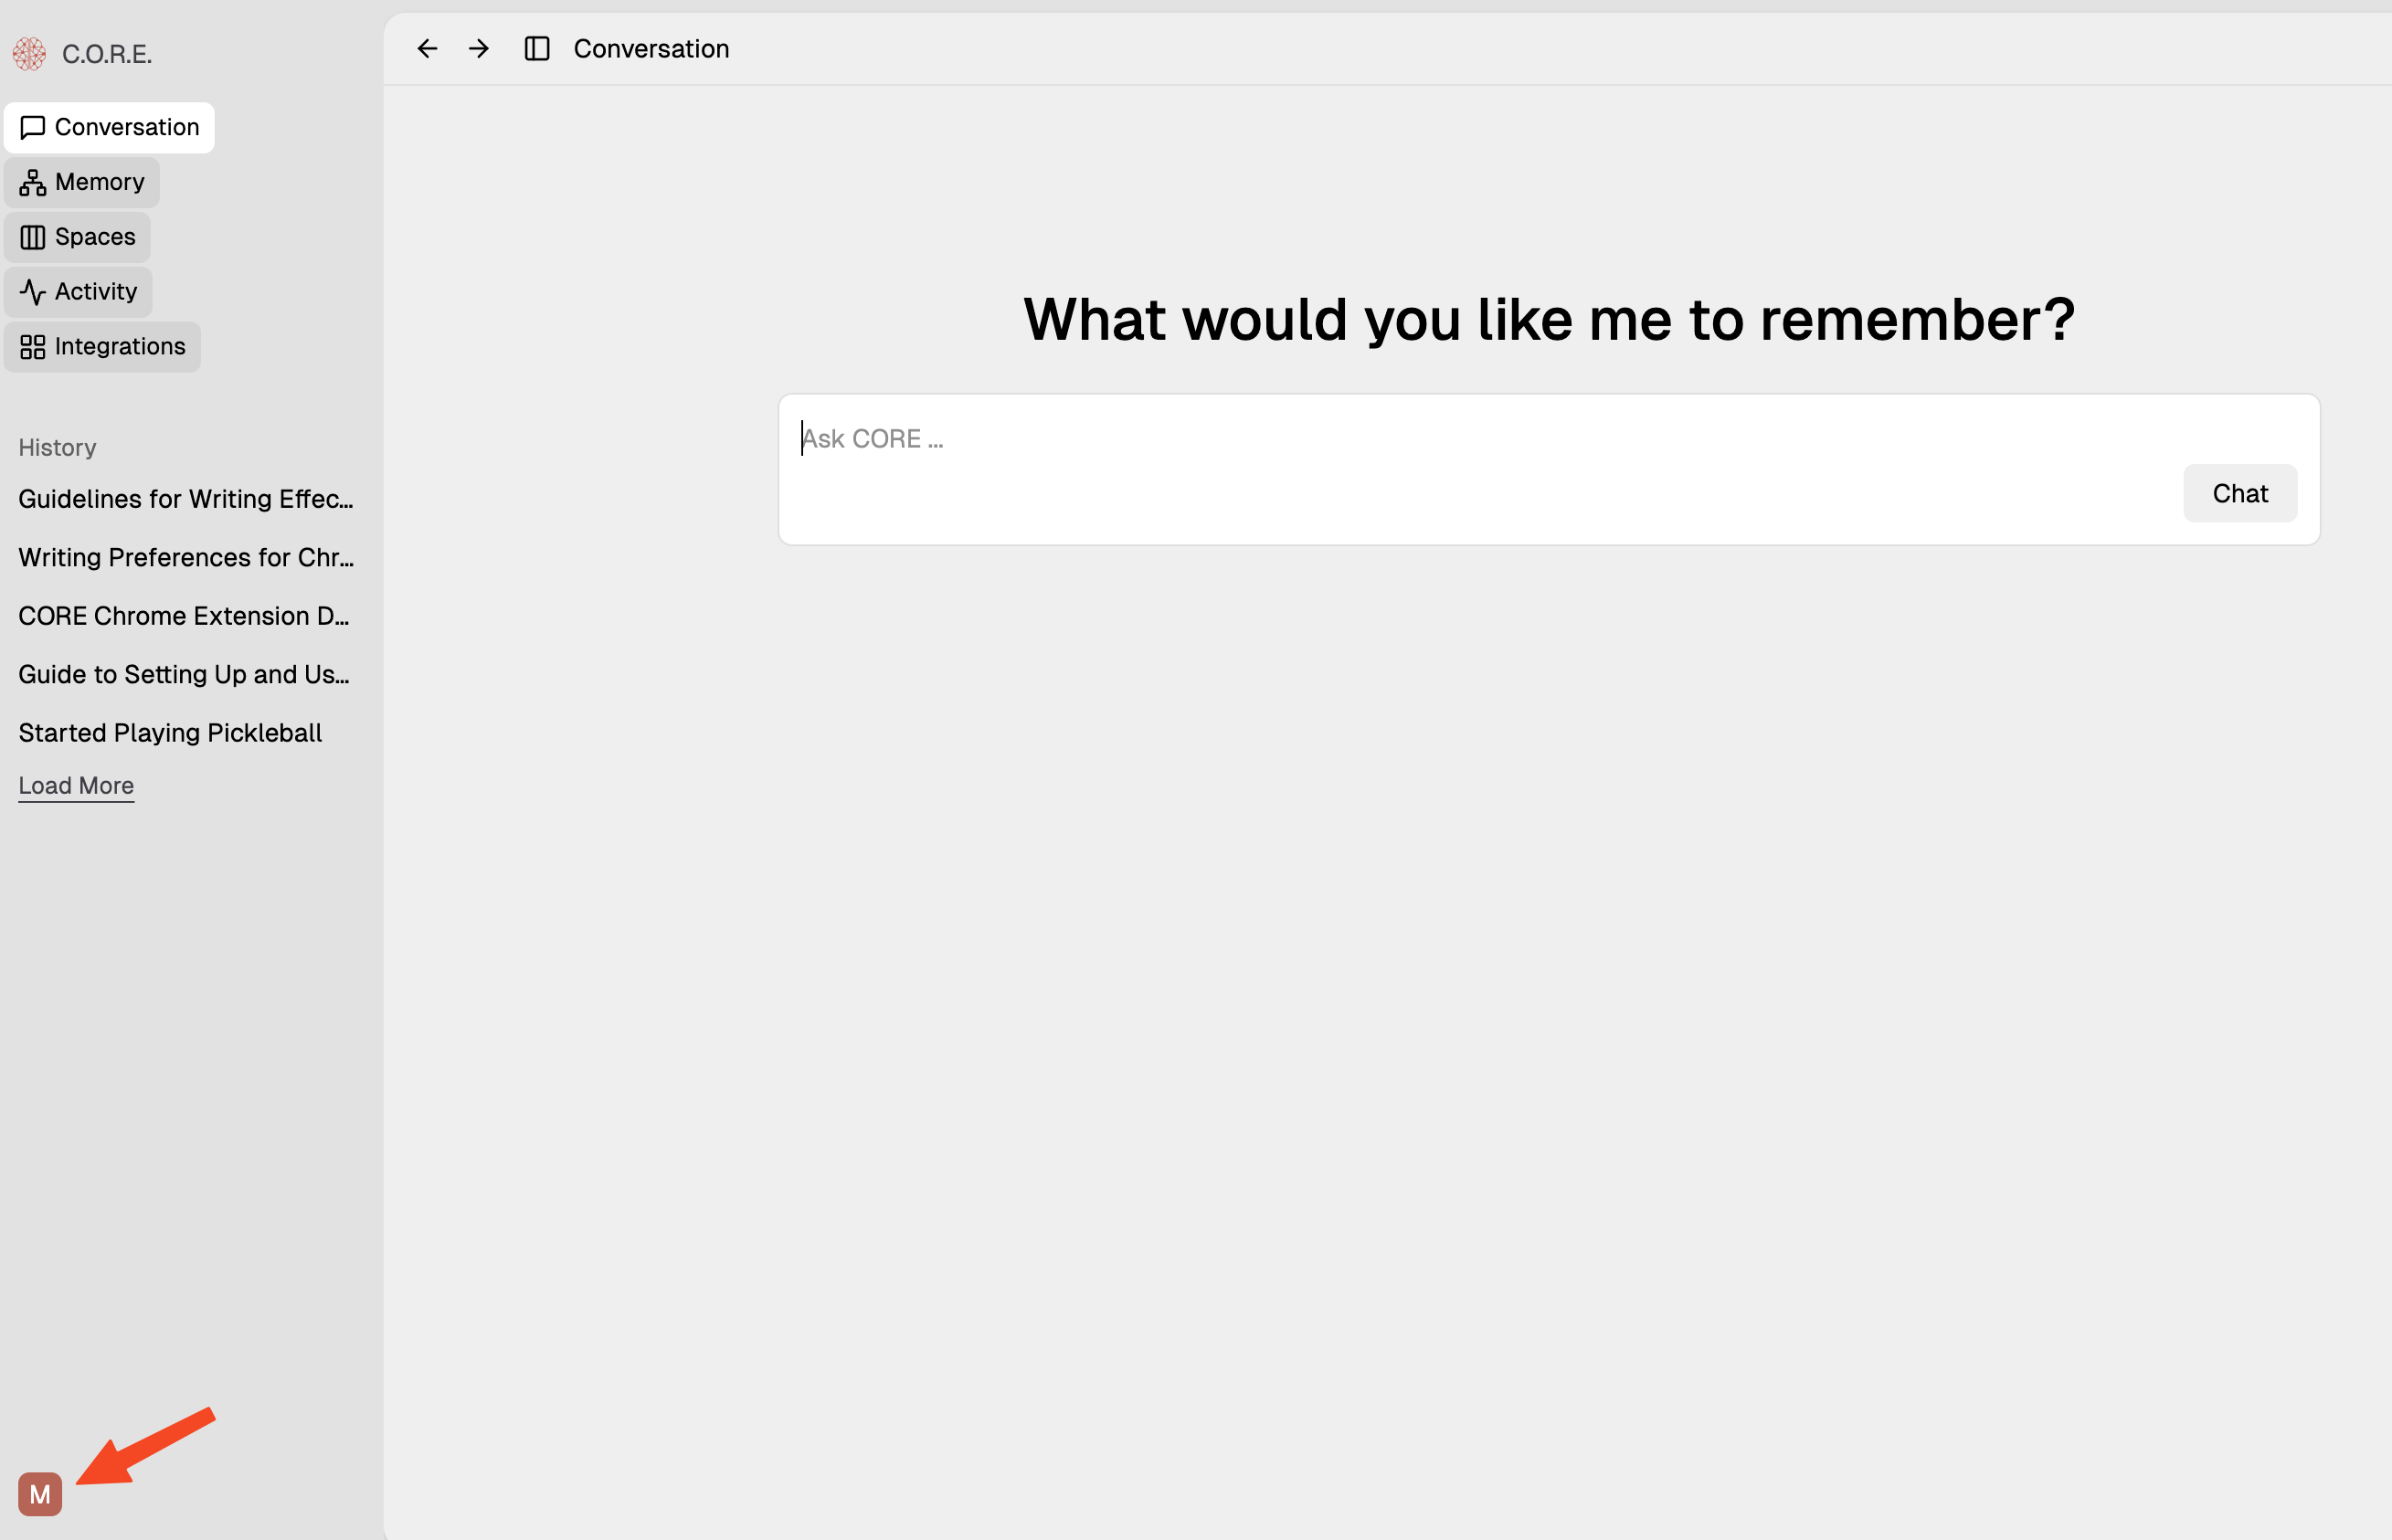
Task: Click the Memory graph icon
Action: 33,183
